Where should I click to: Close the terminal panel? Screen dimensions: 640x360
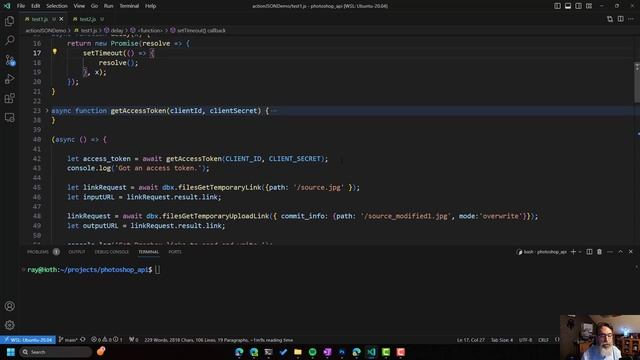[x=631, y=252]
